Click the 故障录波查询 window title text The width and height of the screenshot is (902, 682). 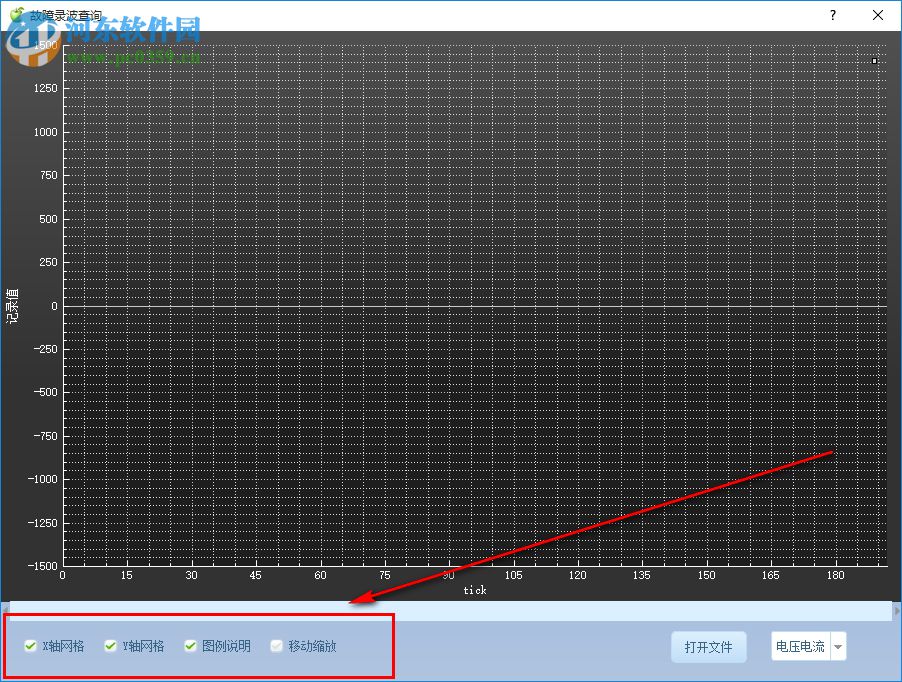pyautogui.click(x=66, y=16)
